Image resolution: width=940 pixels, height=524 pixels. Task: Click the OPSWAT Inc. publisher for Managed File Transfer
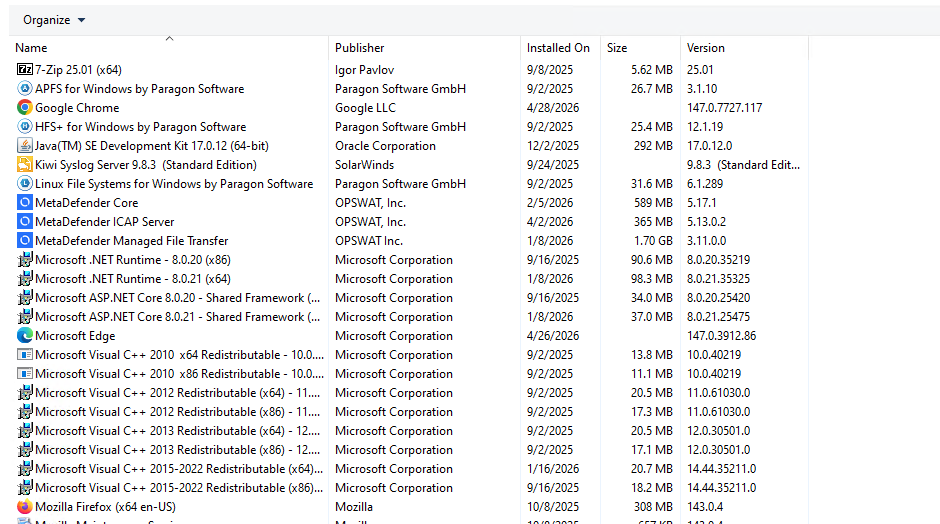coord(369,240)
